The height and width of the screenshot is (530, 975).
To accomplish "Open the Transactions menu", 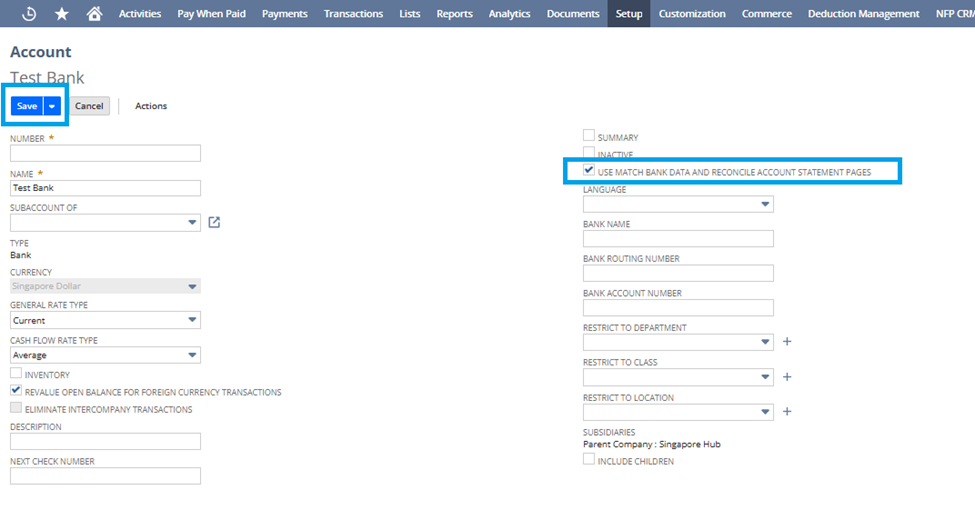I will pos(353,14).
